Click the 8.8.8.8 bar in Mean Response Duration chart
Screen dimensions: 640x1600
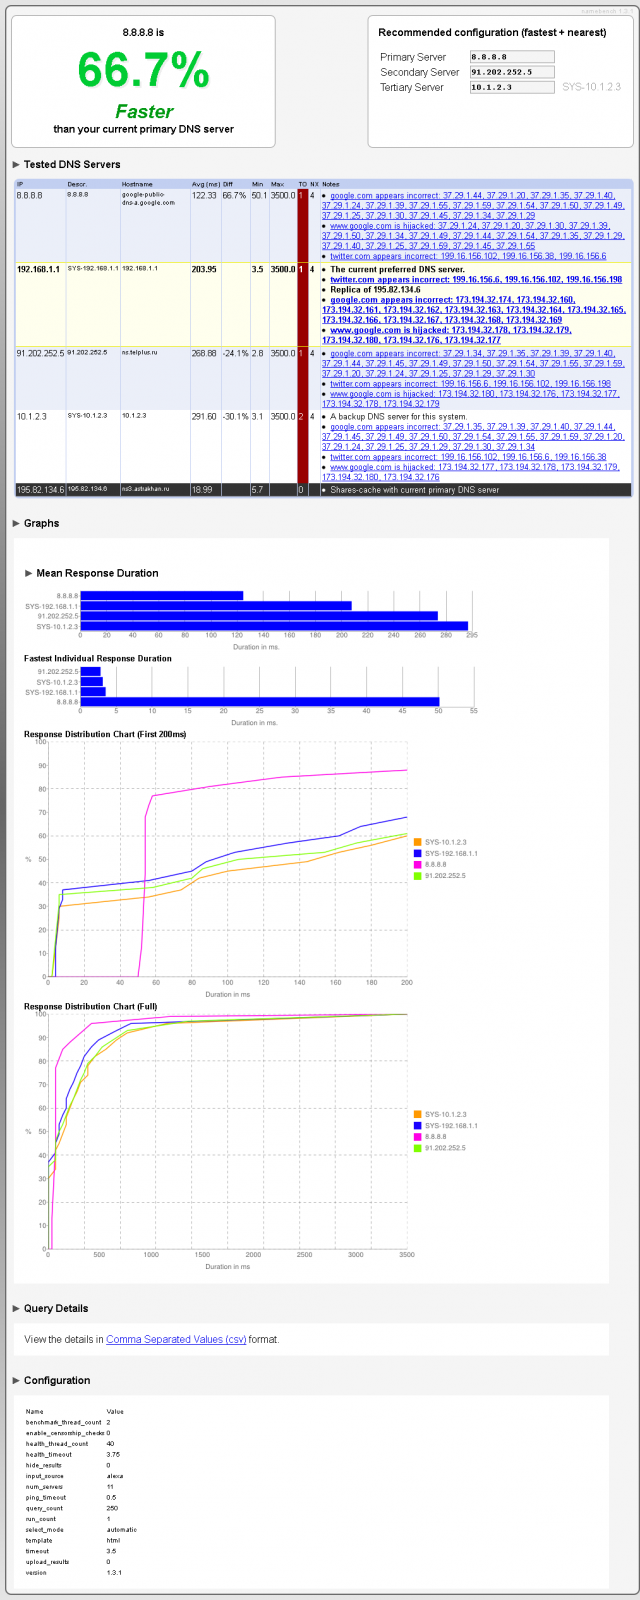click(162, 596)
